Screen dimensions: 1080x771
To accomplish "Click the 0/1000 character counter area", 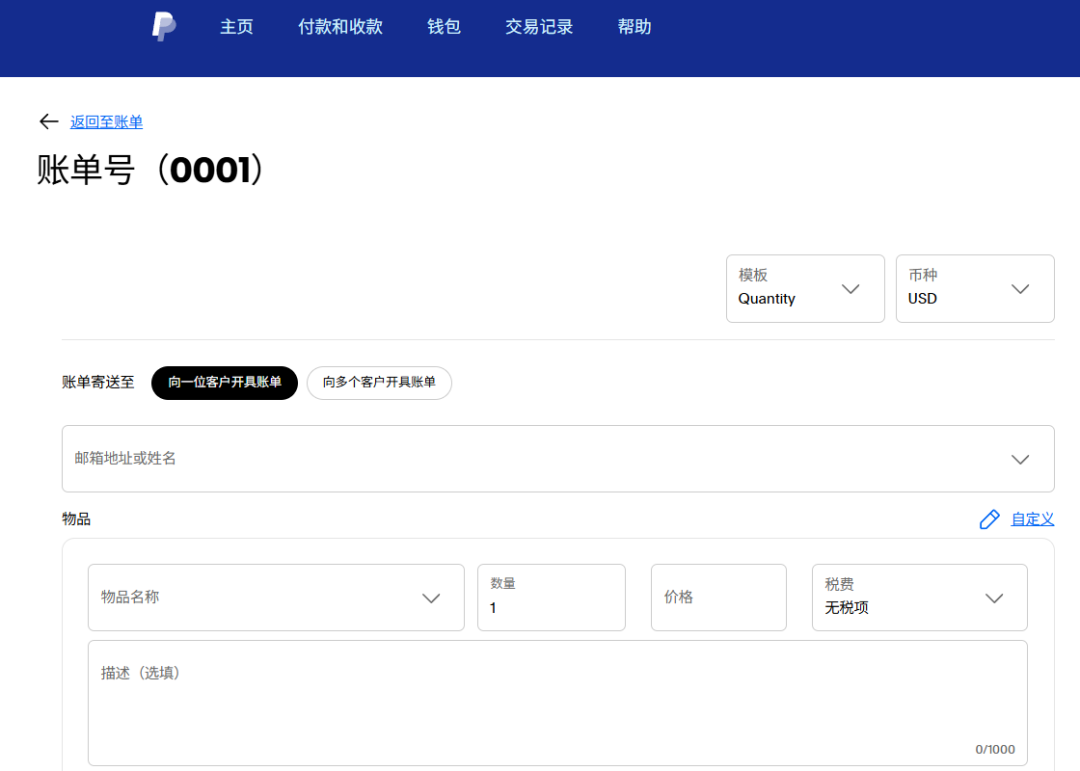I will [x=996, y=748].
